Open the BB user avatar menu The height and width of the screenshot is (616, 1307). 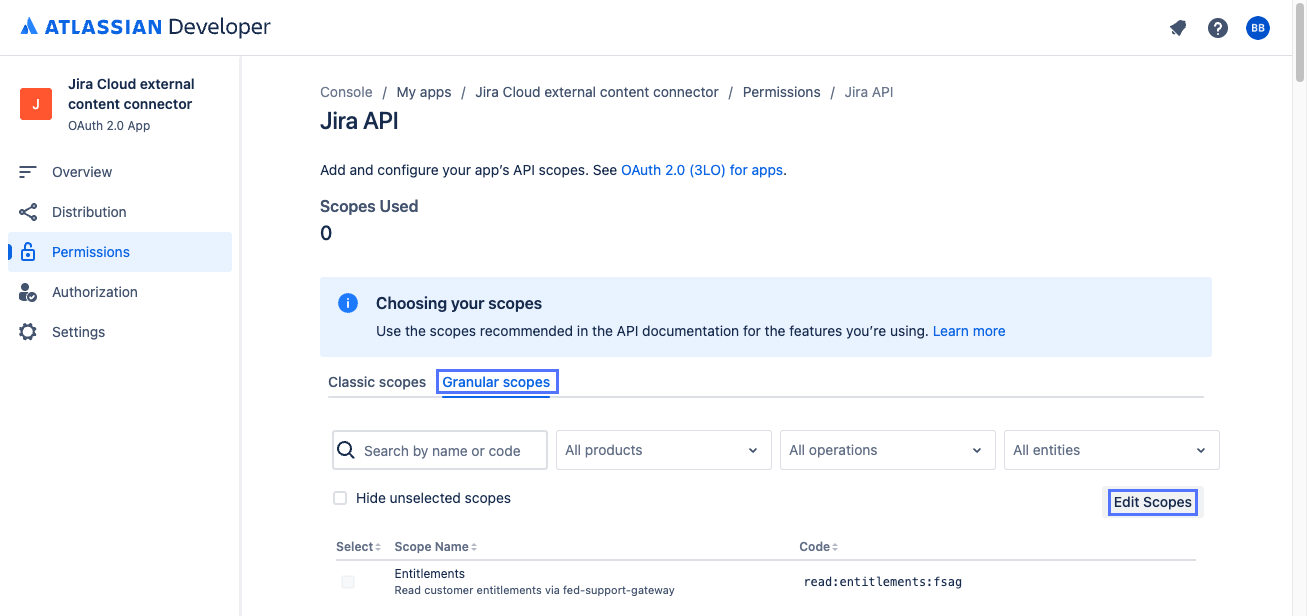point(1258,28)
